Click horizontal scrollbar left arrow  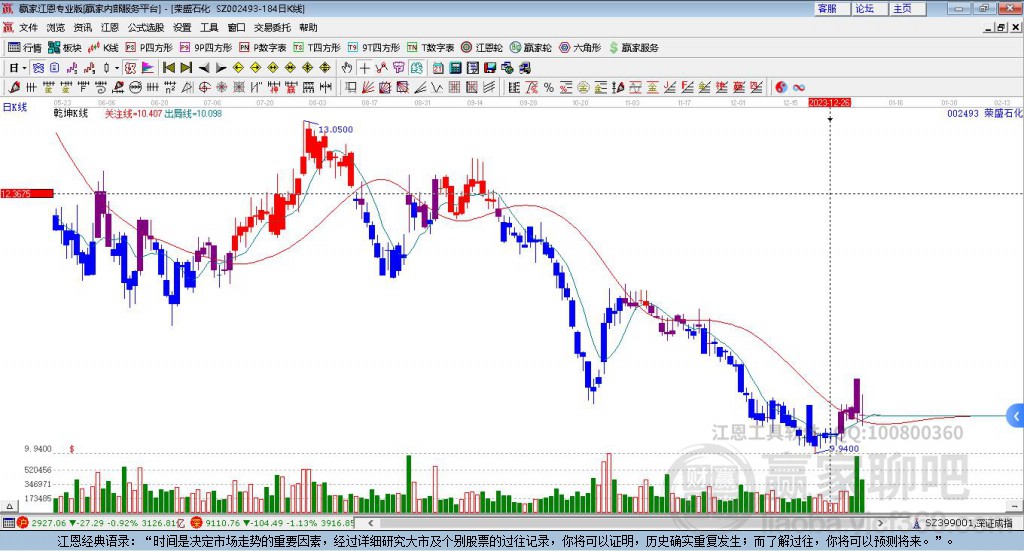click(371, 523)
